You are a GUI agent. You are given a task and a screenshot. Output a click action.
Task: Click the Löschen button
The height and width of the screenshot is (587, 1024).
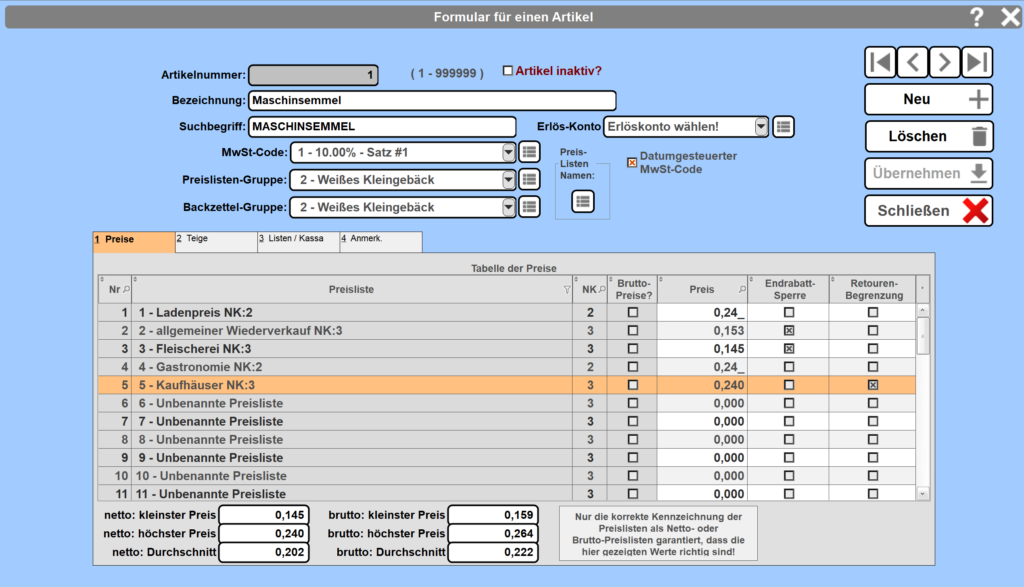pyautogui.click(x=928, y=136)
